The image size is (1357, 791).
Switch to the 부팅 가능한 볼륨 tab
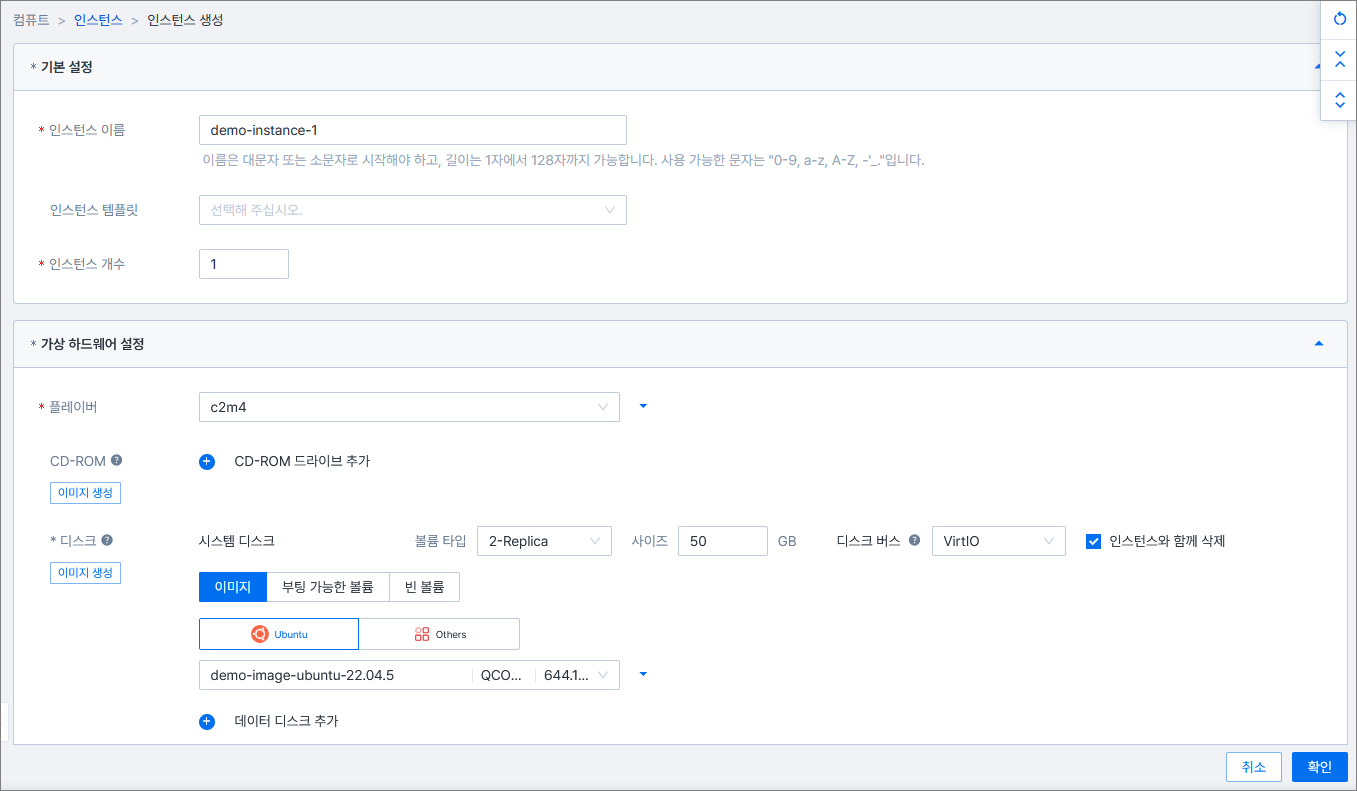tap(327, 587)
